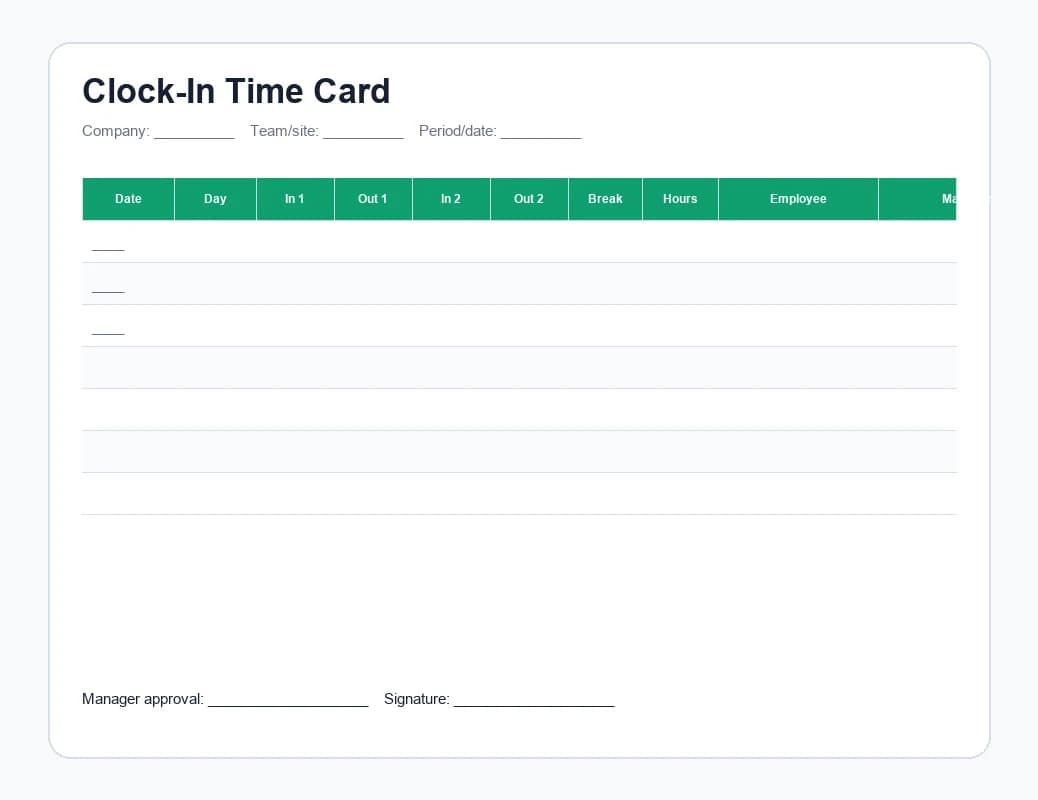Select the Out 2 column header
This screenshot has width=1038, height=800.
(530, 199)
